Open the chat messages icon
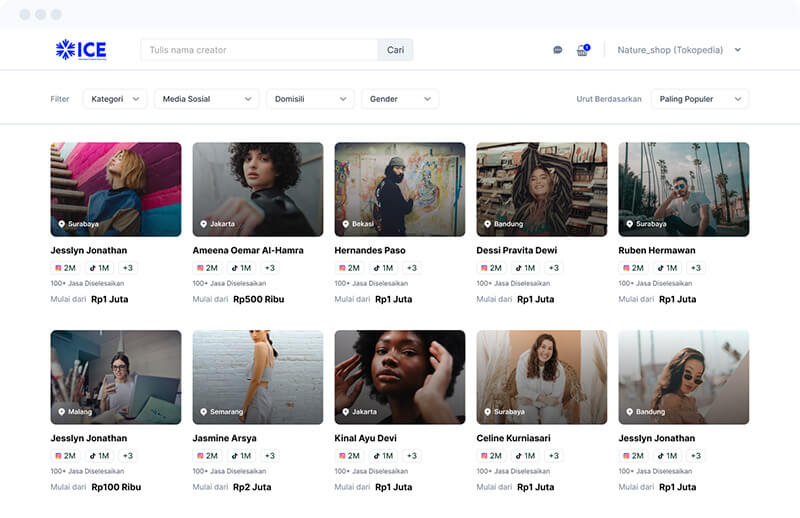The height and width of the screenshot is (518, 800). pos(557,50)
